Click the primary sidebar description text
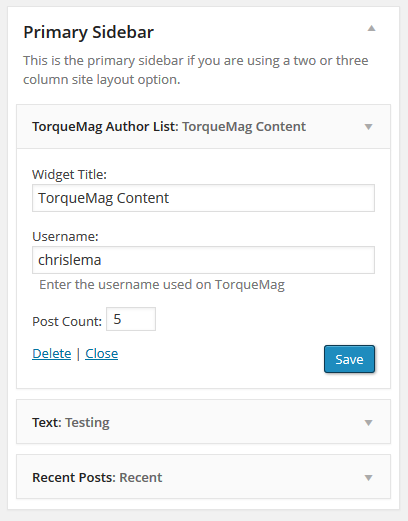The height and width of the screenshot is (521, 408). (196, 70)
